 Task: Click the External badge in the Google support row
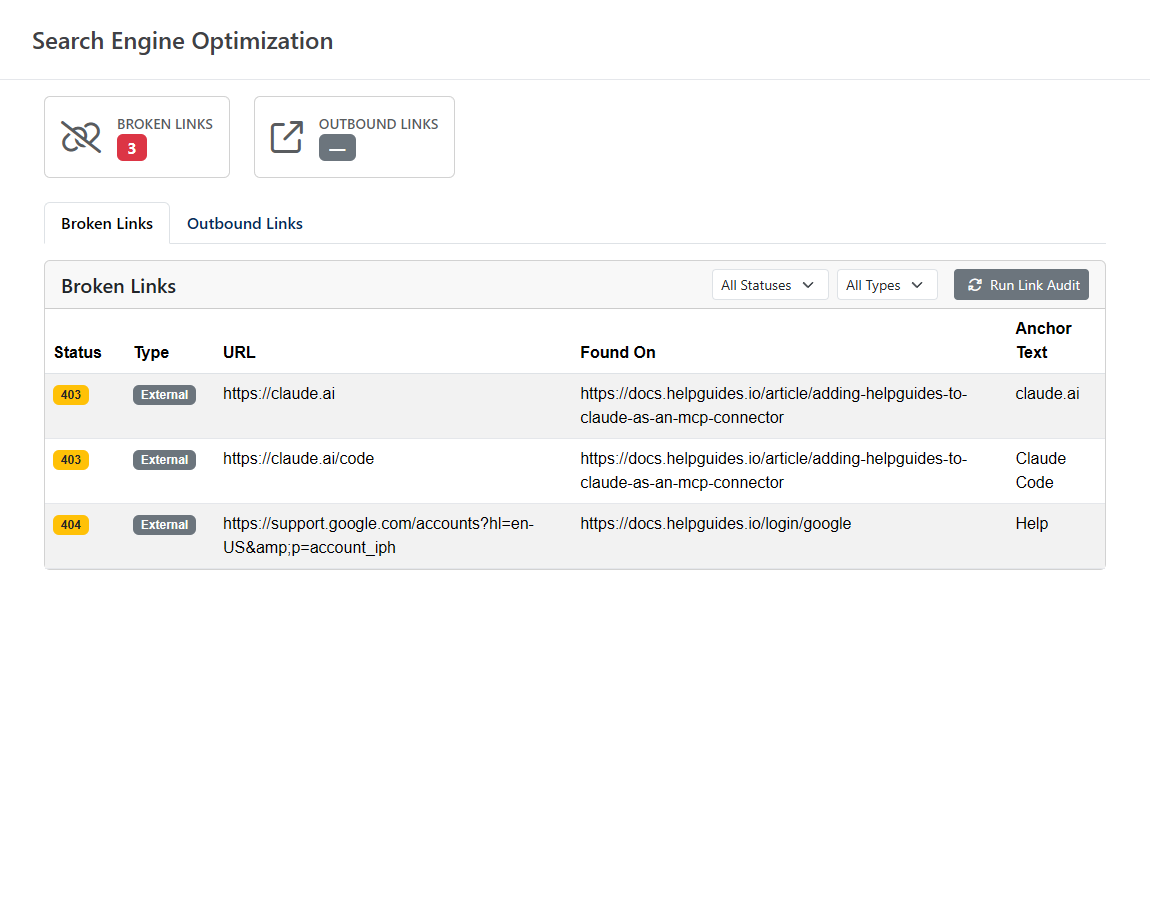point(164,525)
